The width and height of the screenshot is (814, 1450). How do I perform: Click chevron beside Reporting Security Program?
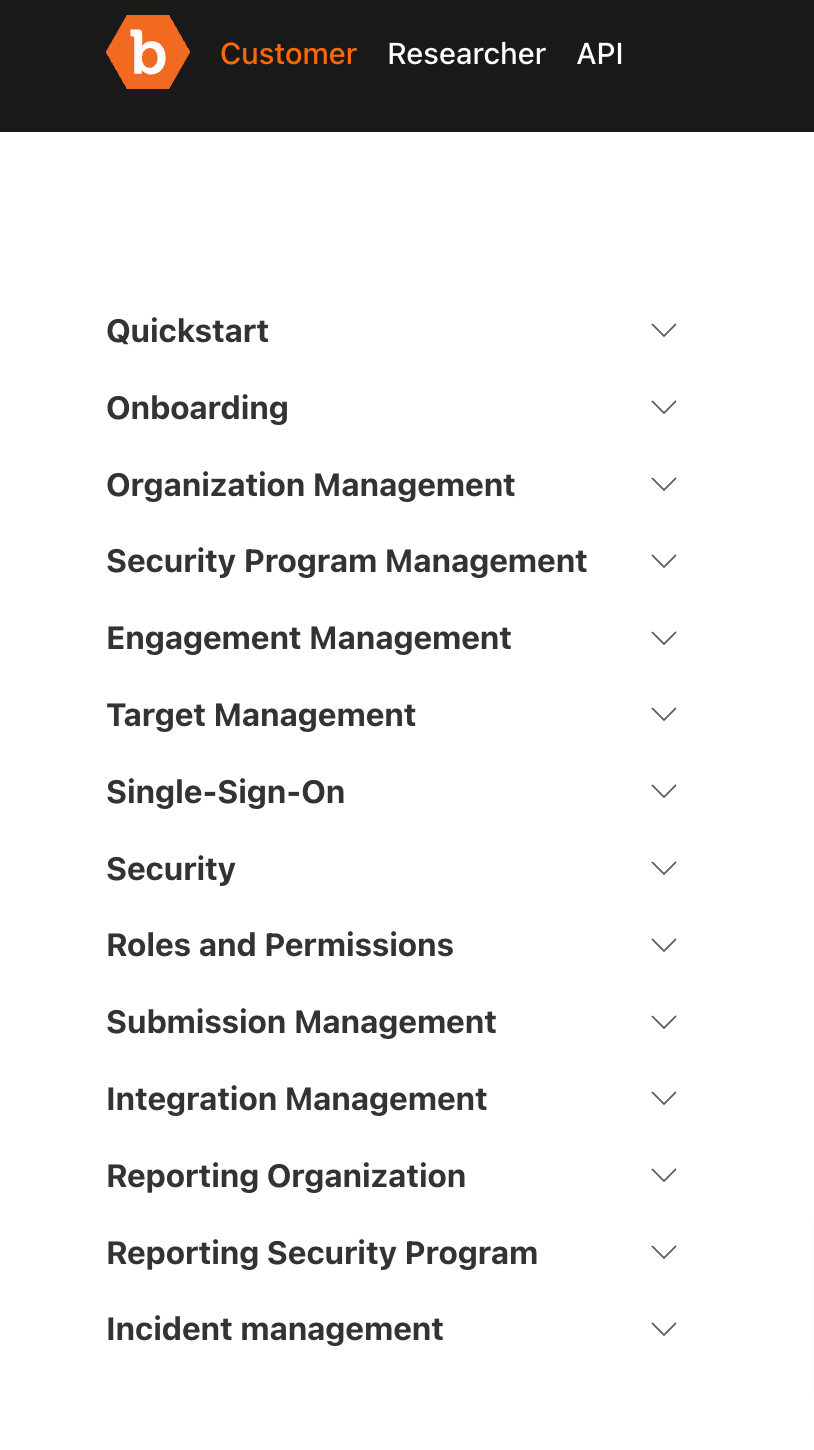tap(664, 1252)
